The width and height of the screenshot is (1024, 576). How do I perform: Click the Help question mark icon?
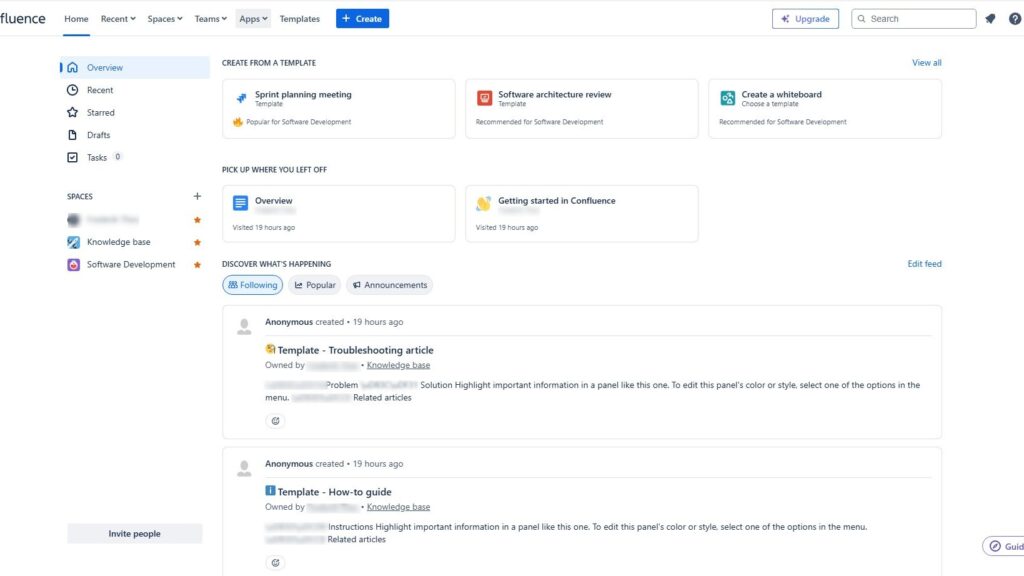click(x=1014, y=17)
